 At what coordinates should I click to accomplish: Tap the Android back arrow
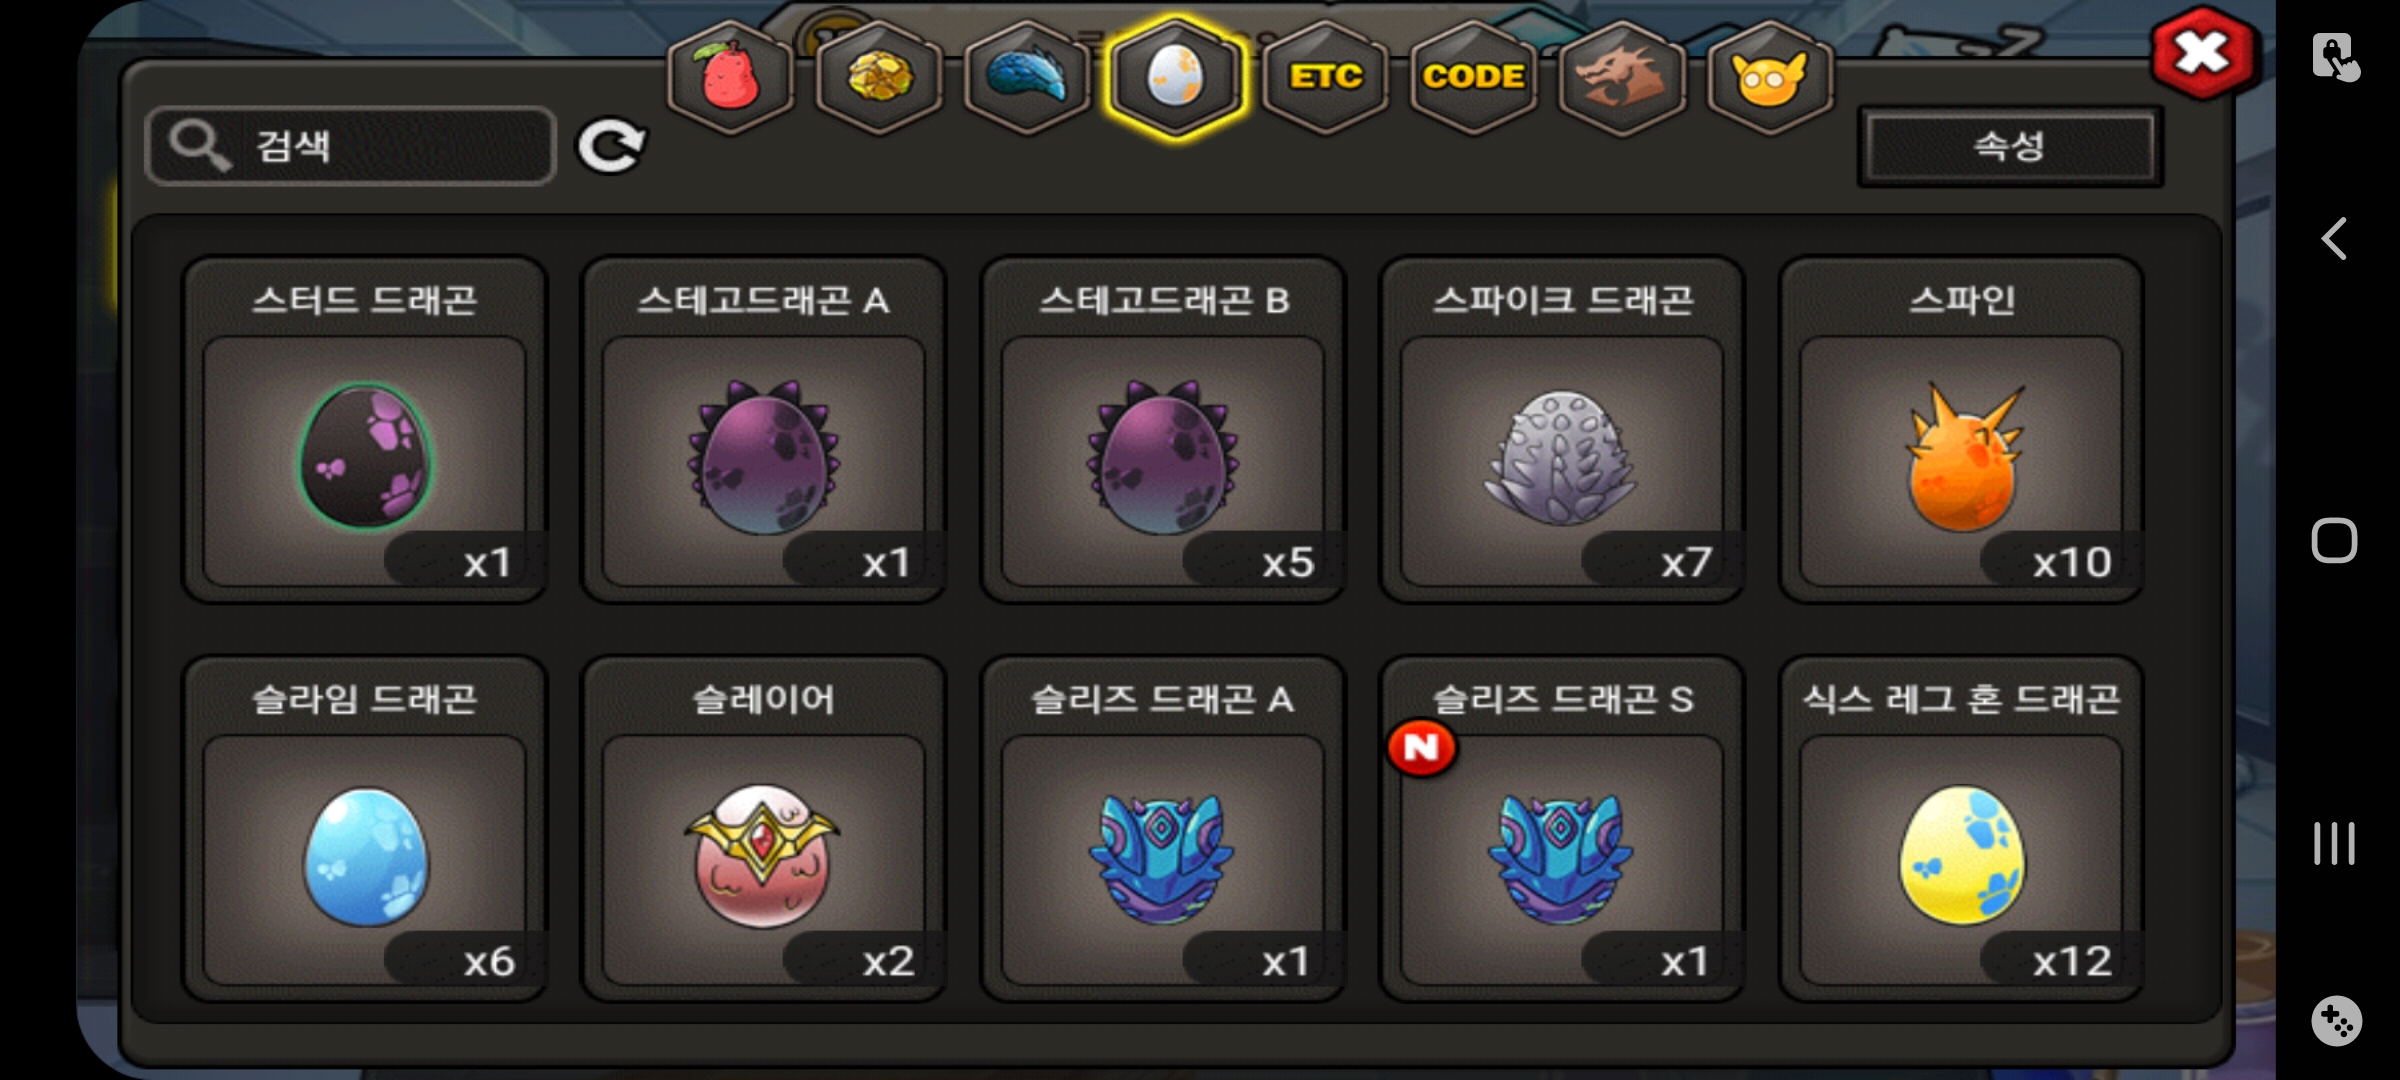point(2334,239)
